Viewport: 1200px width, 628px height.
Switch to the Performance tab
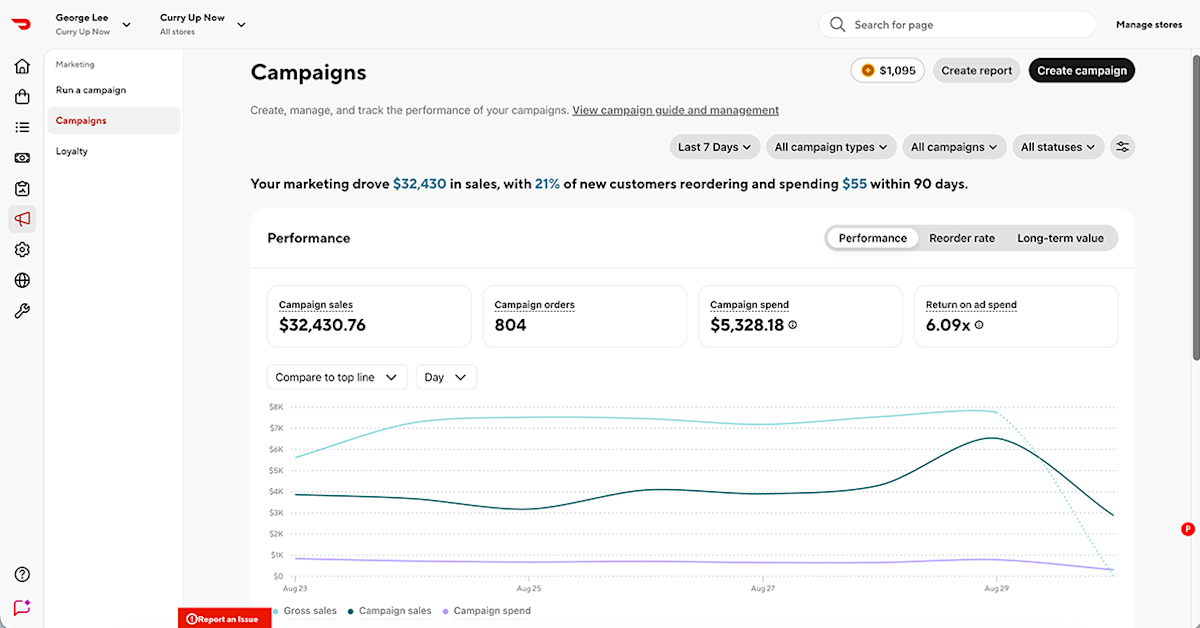point(872,238)
